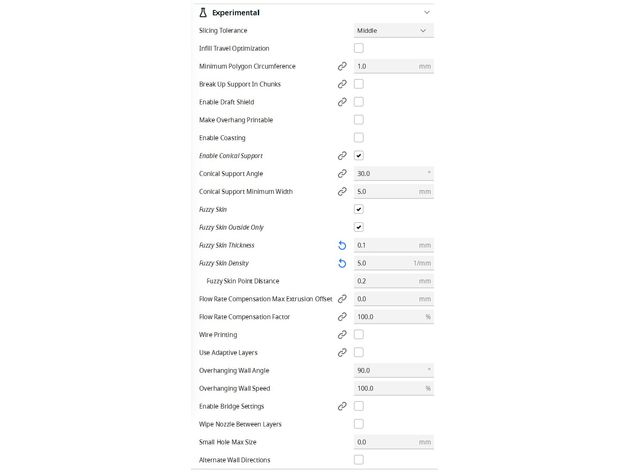
Task: Reset Fuzzy Skin Density value
Action: click(342, 263)
